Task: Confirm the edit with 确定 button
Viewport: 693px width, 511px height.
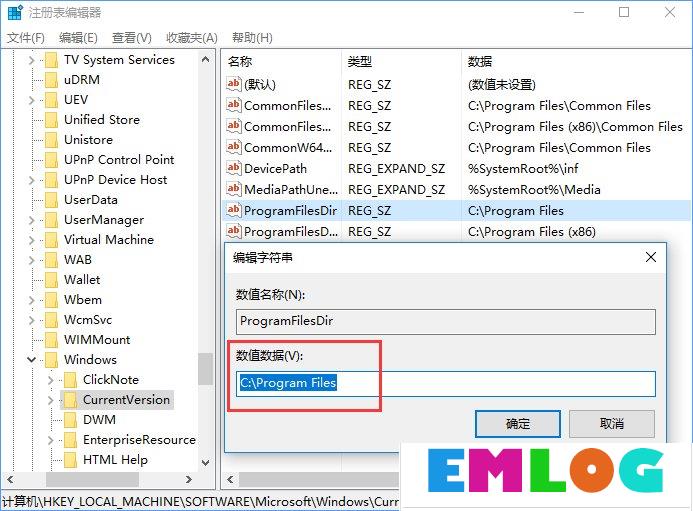Action: point(518,424)
